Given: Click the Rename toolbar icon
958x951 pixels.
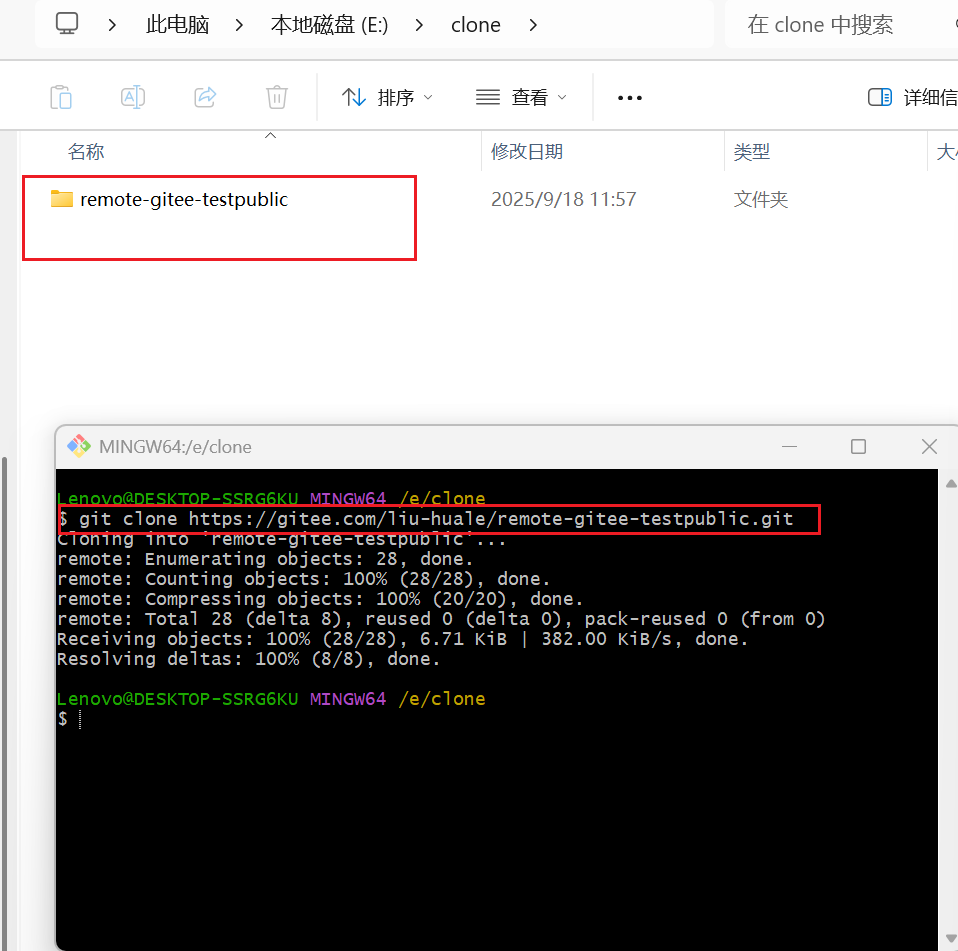Looking at the screenshot, I should (133, 97).
